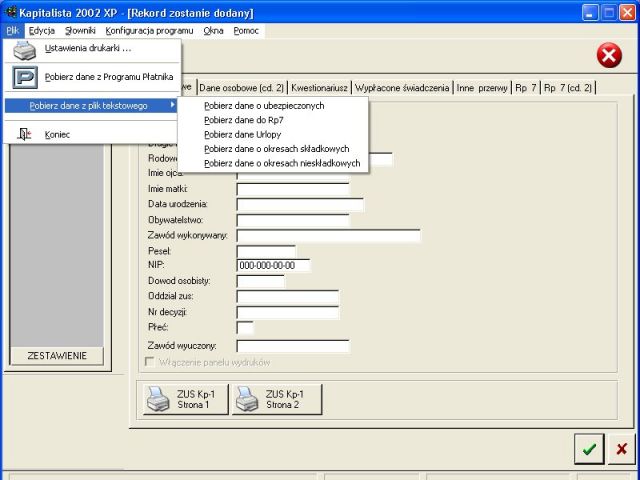Confirm with the green checkmark button

click(589, 449)
